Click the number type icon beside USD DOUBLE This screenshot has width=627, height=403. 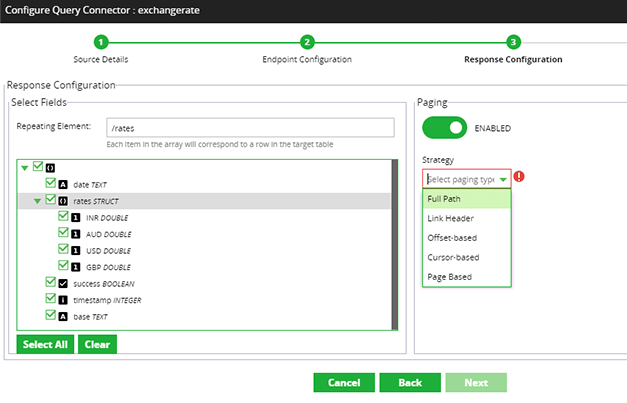pyautogui.click(x=76, y=251)
